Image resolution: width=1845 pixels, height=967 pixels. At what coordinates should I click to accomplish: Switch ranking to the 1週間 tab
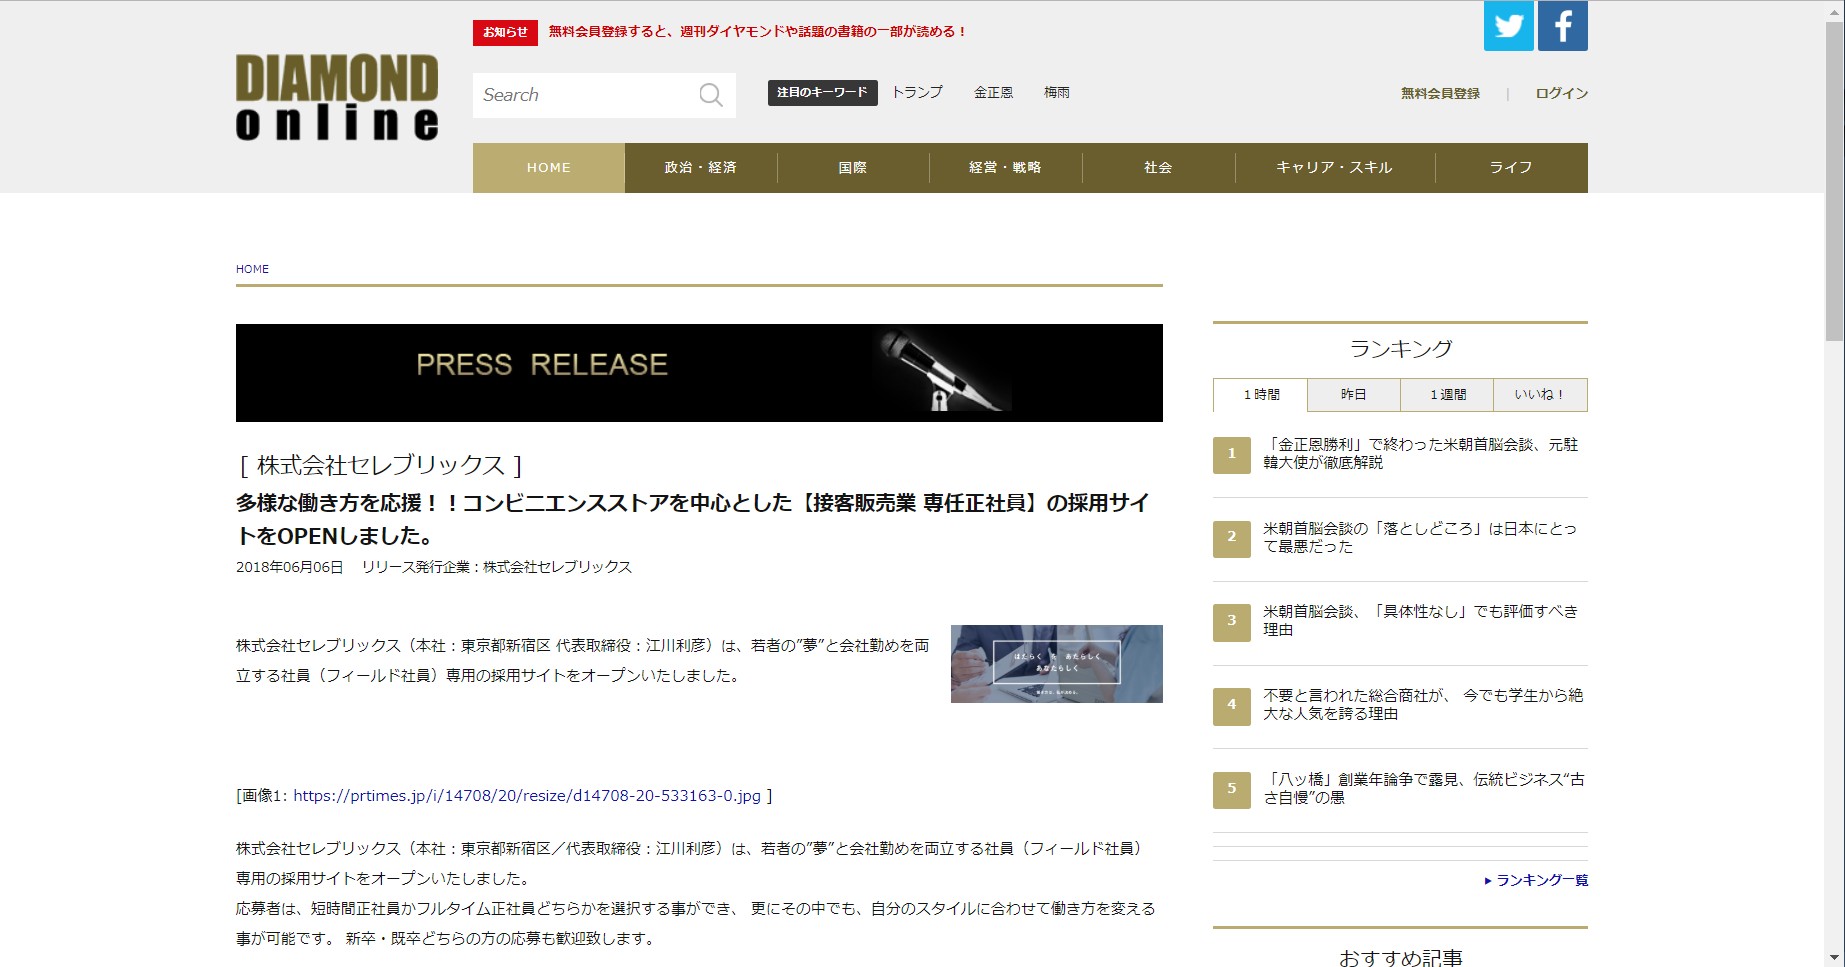[1447, 395]
